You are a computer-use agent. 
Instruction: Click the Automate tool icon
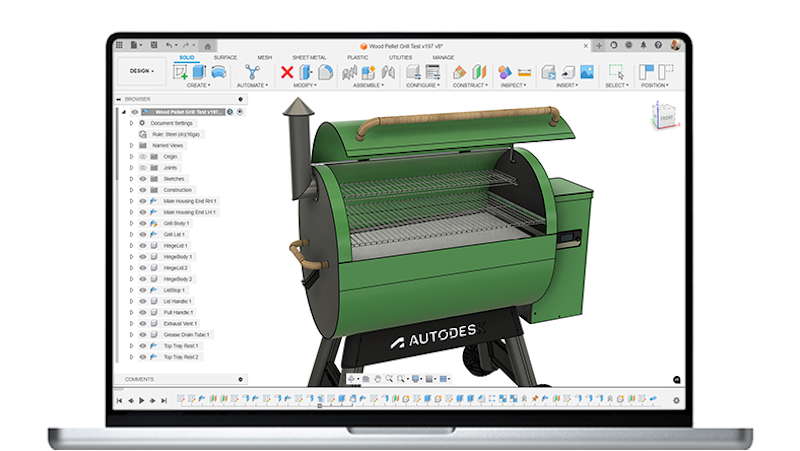point(252,72)
